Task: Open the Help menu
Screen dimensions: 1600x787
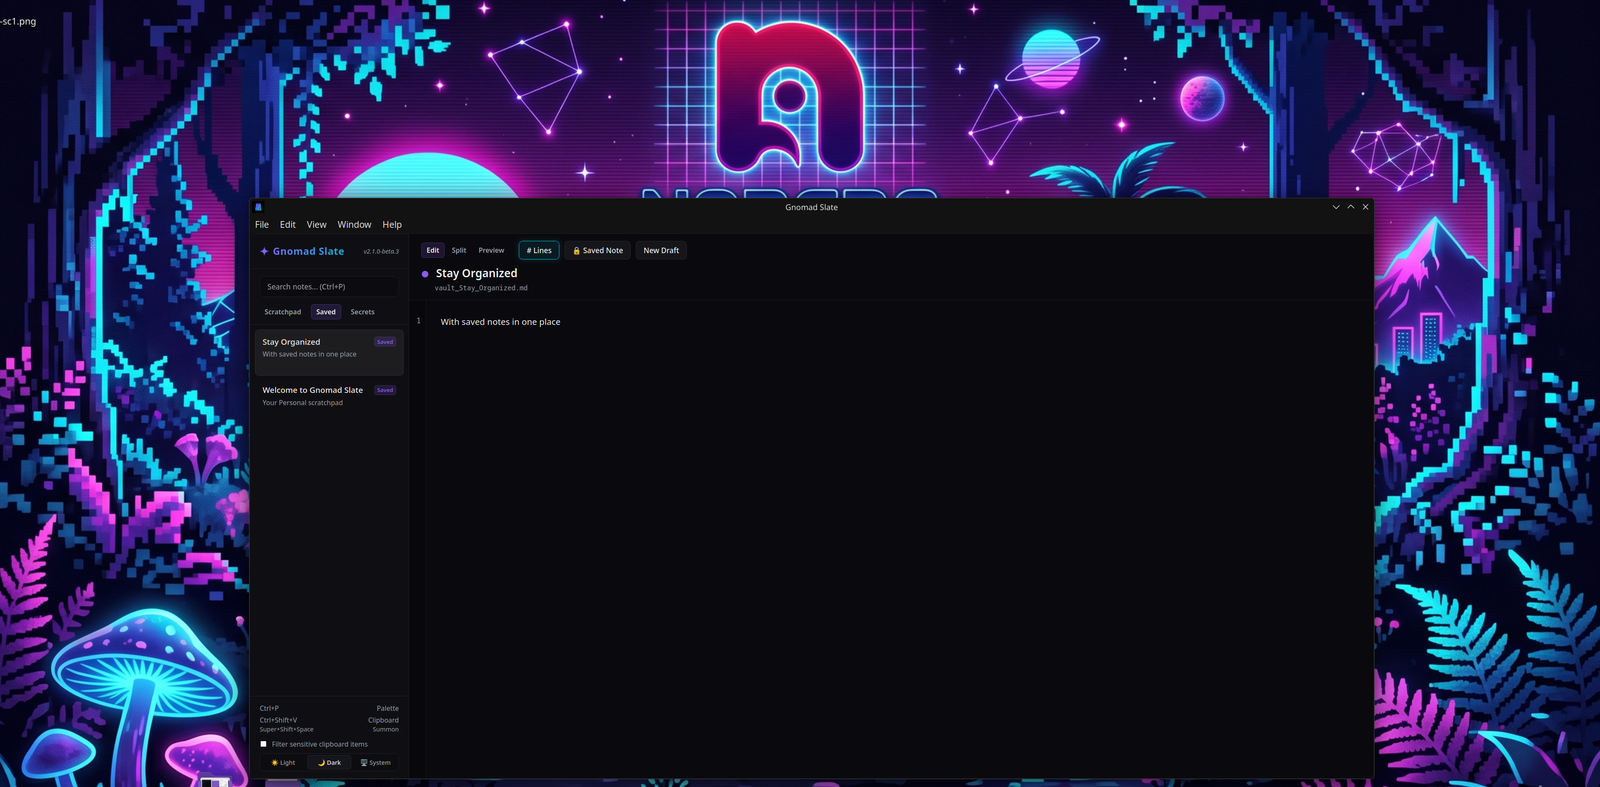Action: (392, 225)
